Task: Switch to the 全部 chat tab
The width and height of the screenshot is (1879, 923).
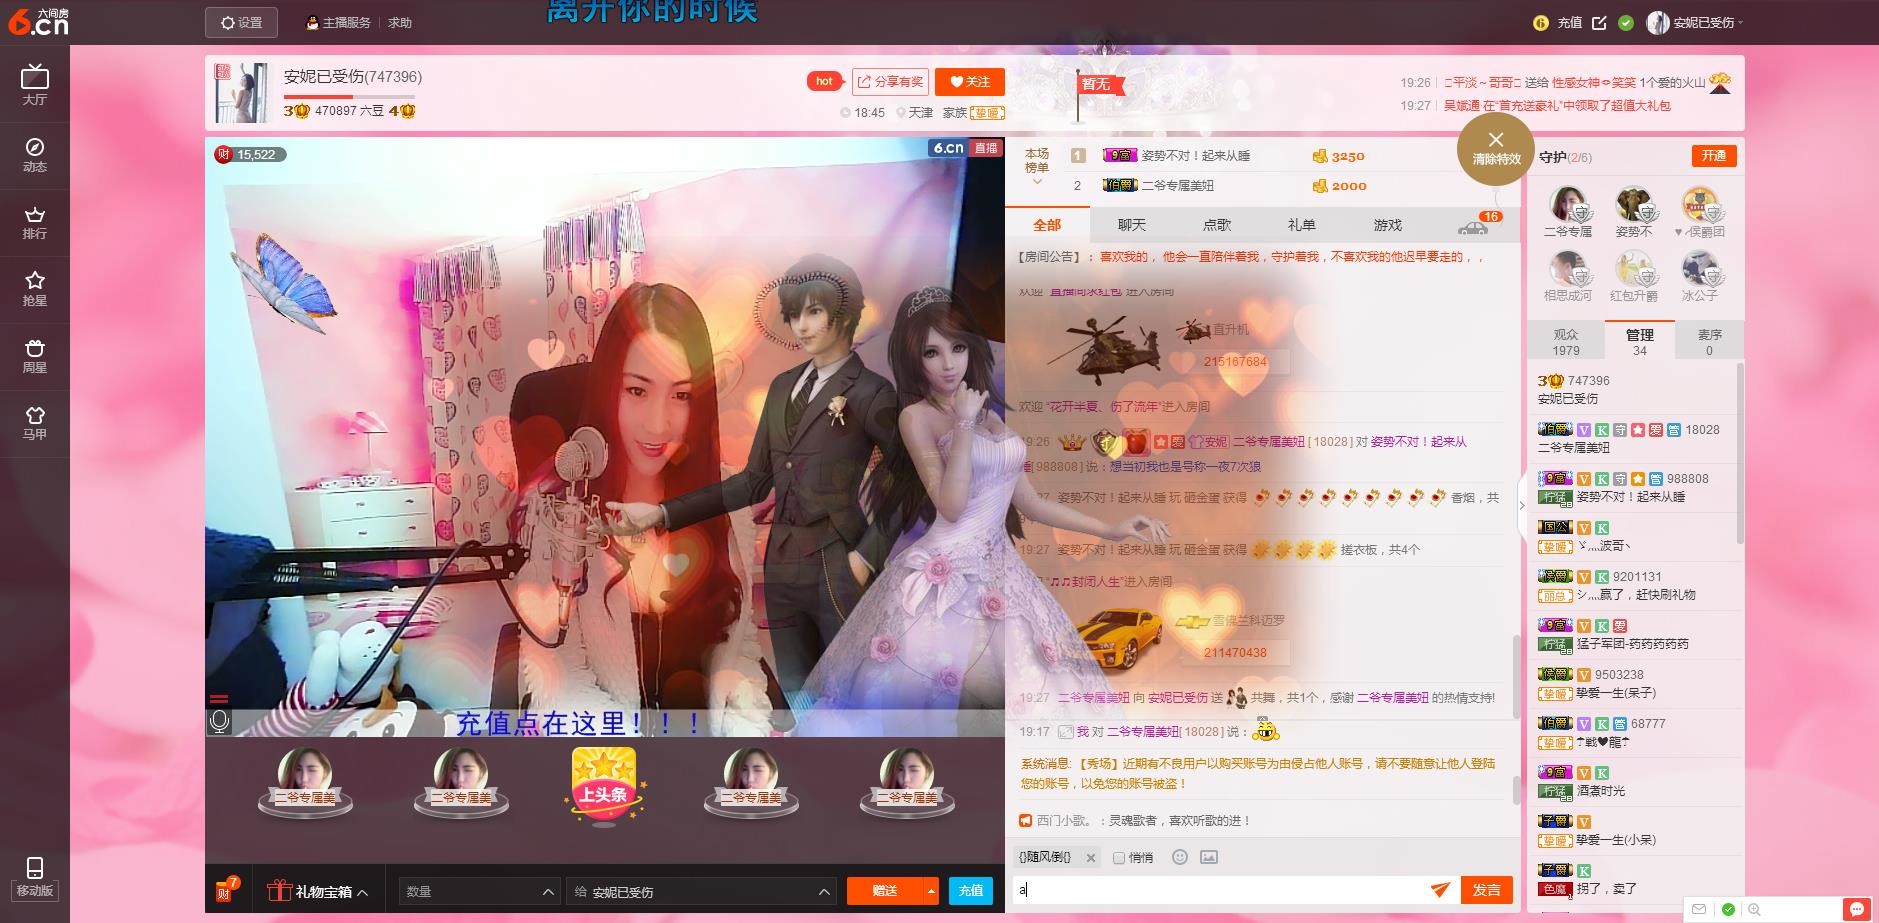Action: 1047,225
